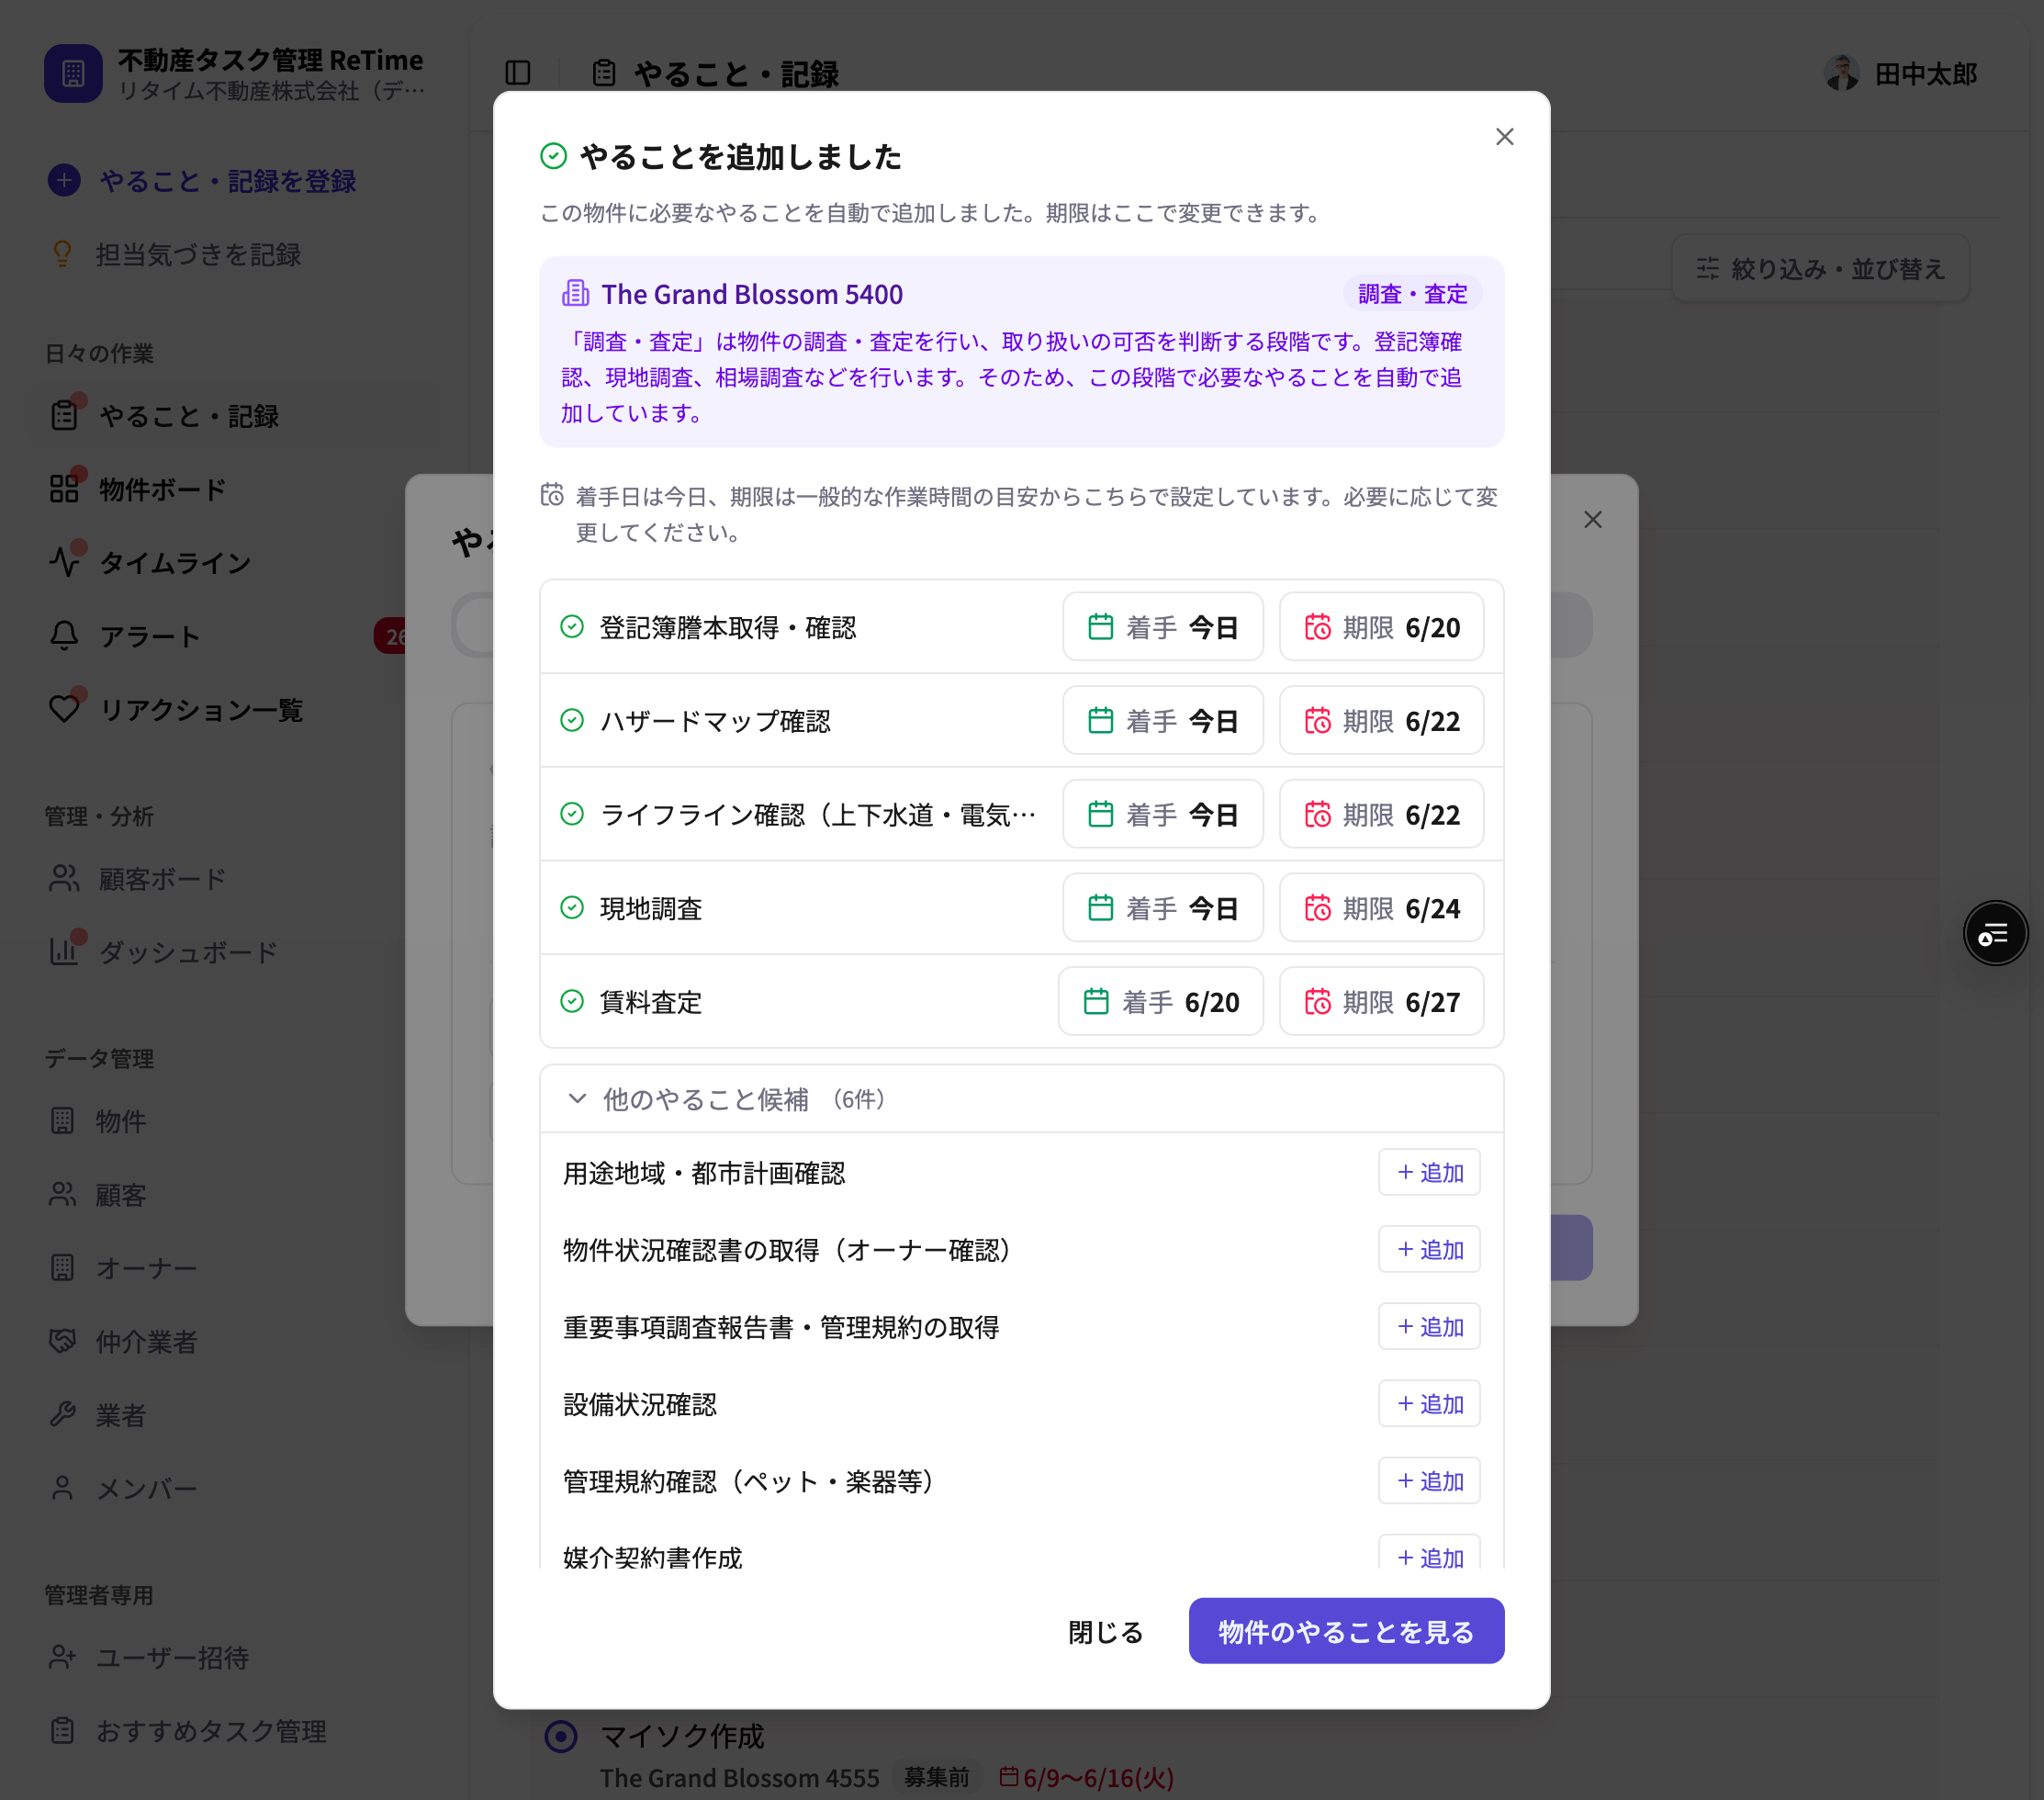2044x1800 pixels.
Task: Click the オーナー building icon
Action: pyautogui.click(x=63, y=1268)
